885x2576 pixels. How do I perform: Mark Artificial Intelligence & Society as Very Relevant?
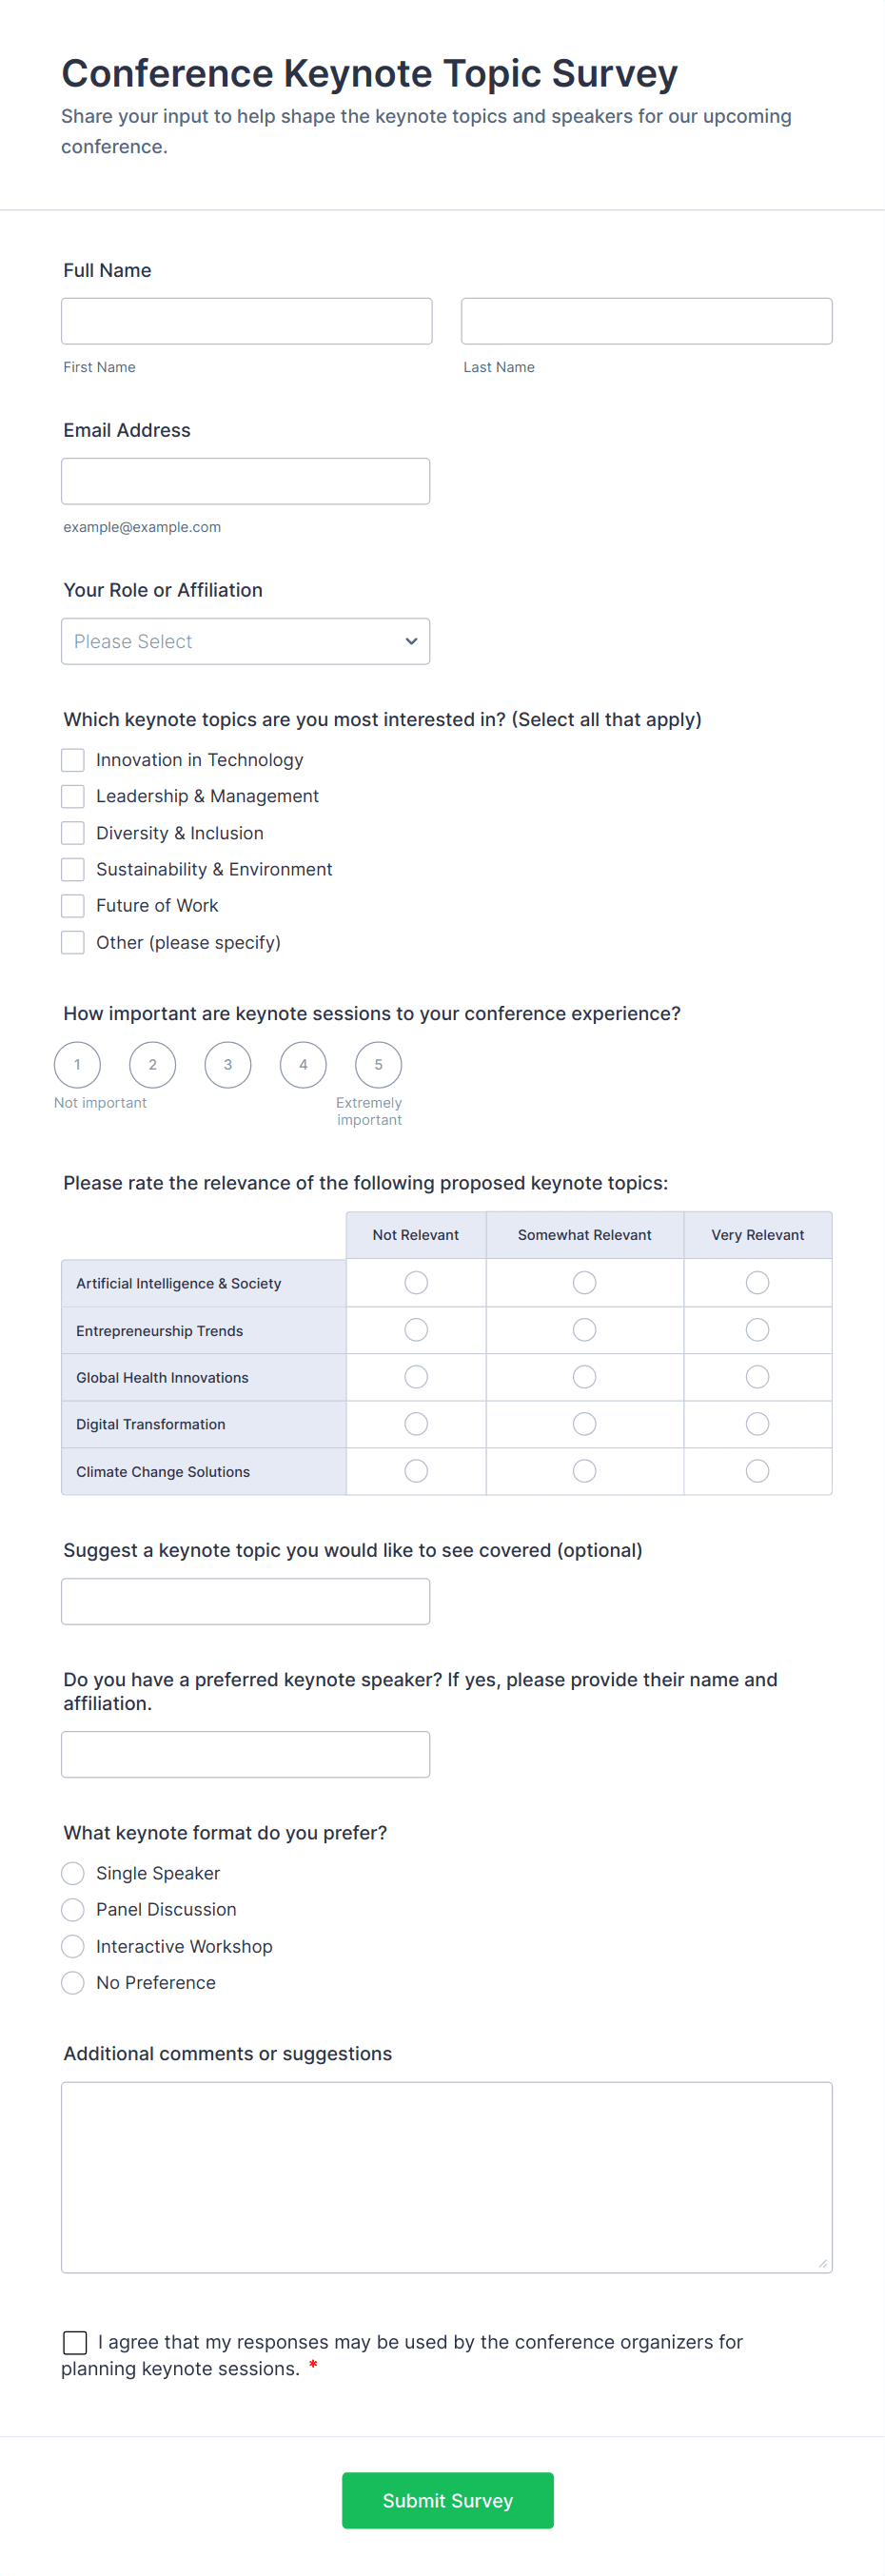tap(757, 1282)
